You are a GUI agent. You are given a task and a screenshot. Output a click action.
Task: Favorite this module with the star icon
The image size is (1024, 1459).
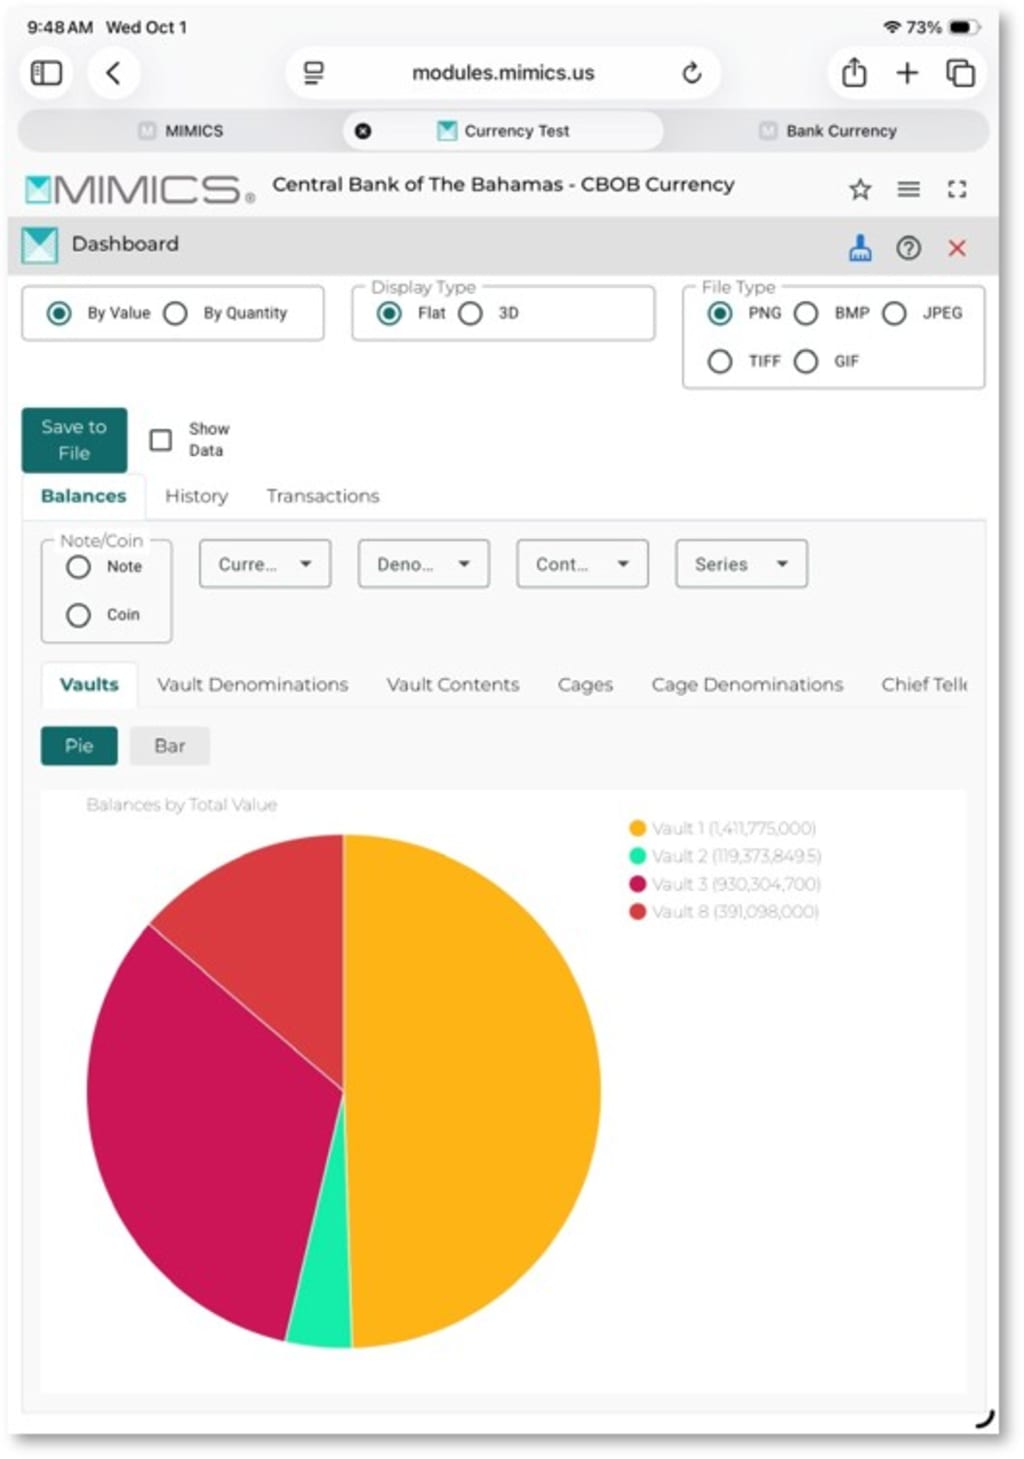coord(860,189)
